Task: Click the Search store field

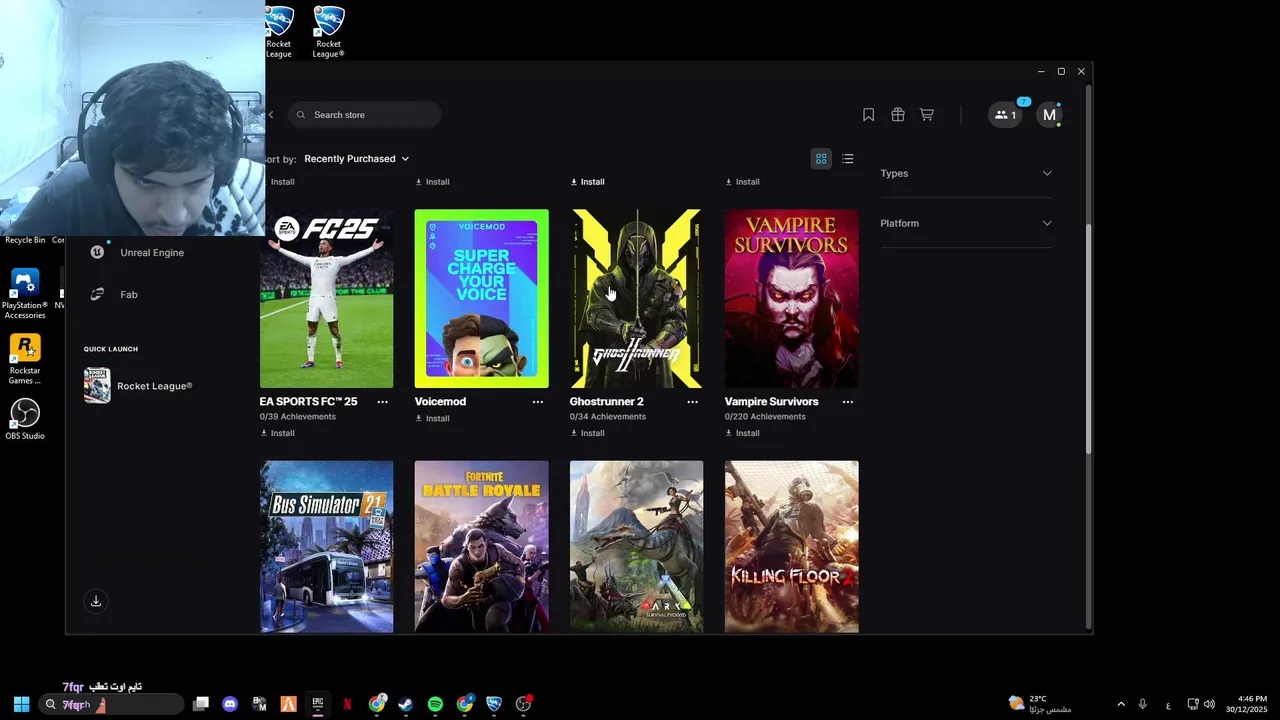Action: click(x=365, y=115)
